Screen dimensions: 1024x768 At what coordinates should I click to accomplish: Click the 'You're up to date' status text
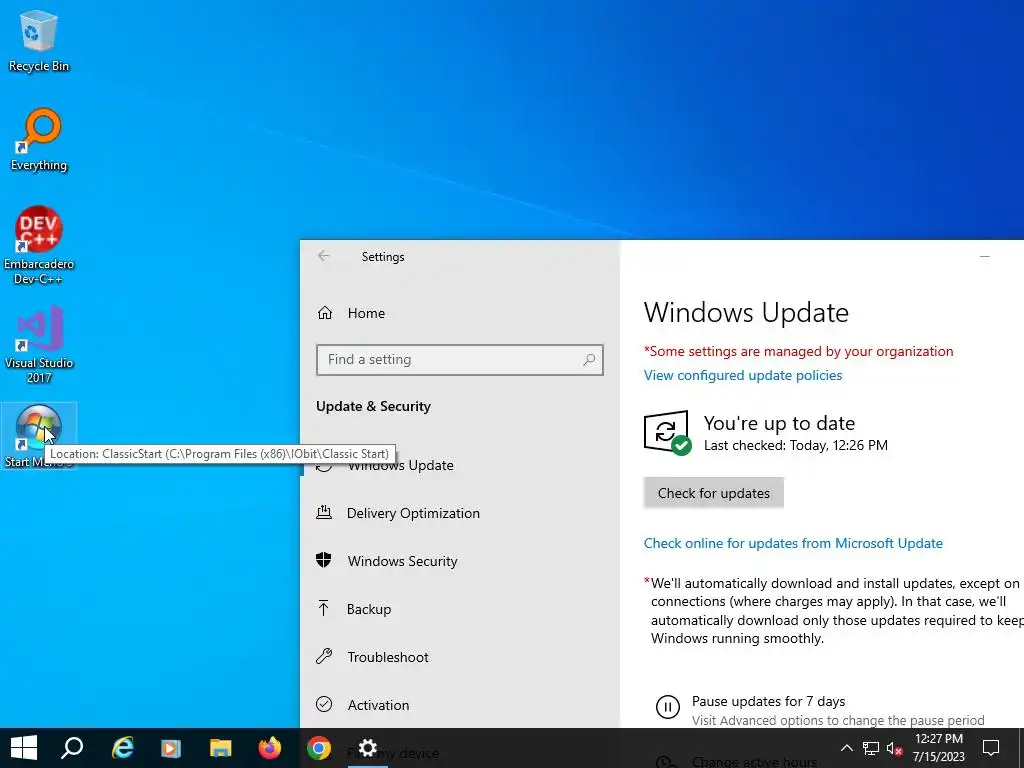pyautogui.click(x=779, y=423)
